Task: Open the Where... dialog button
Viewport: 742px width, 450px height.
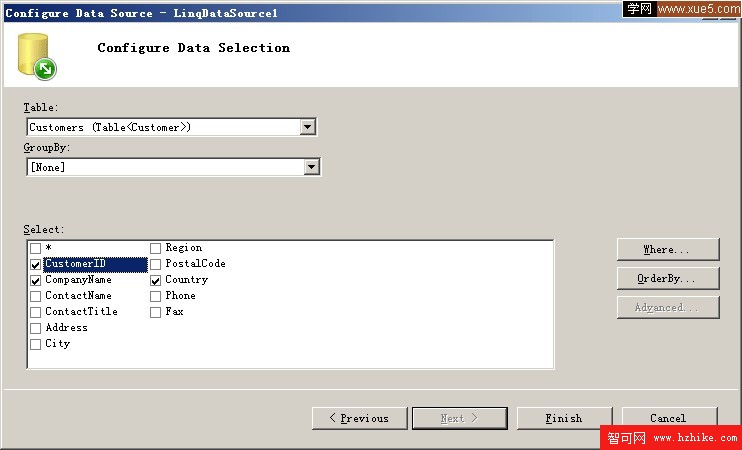Action: [668, 249]
